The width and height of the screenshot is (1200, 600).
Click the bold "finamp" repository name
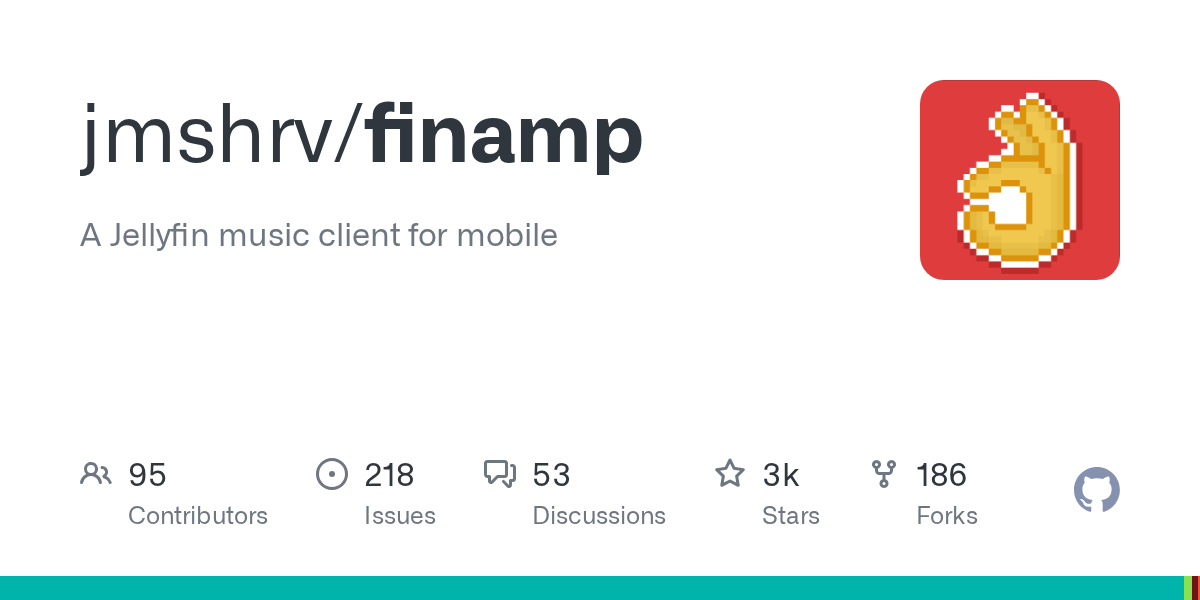click(504, 137)
